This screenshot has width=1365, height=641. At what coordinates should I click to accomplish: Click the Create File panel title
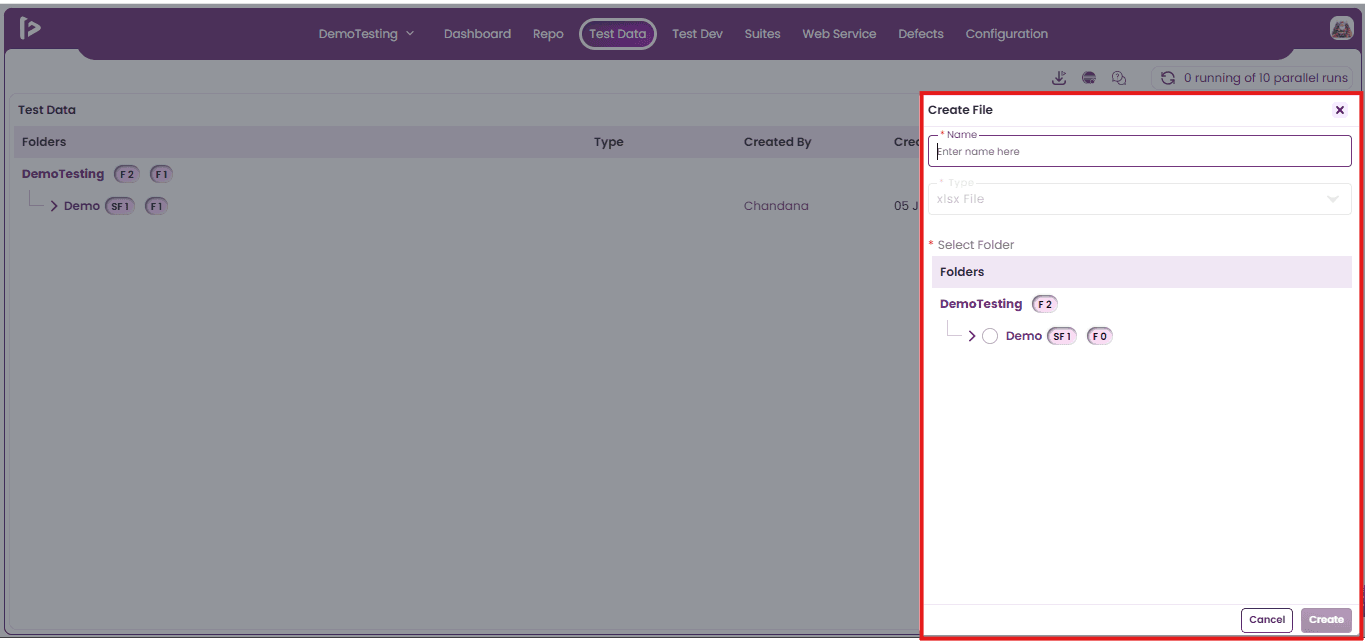point(960,110)
